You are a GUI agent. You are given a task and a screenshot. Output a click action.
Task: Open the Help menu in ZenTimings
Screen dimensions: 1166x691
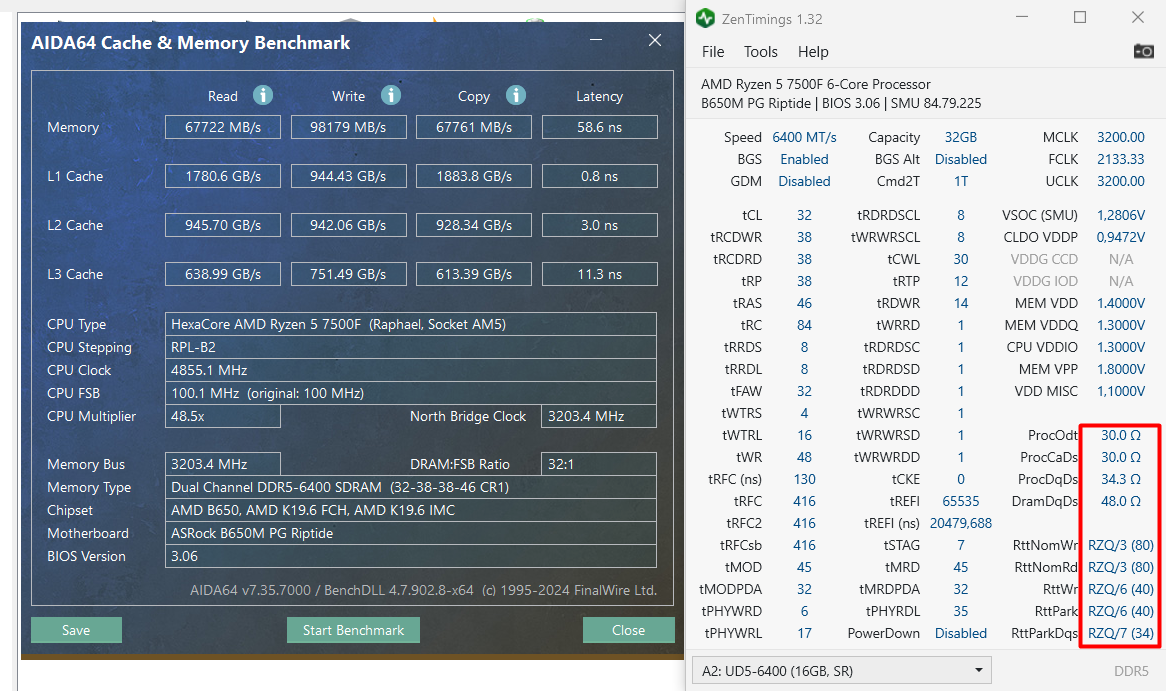813,51
